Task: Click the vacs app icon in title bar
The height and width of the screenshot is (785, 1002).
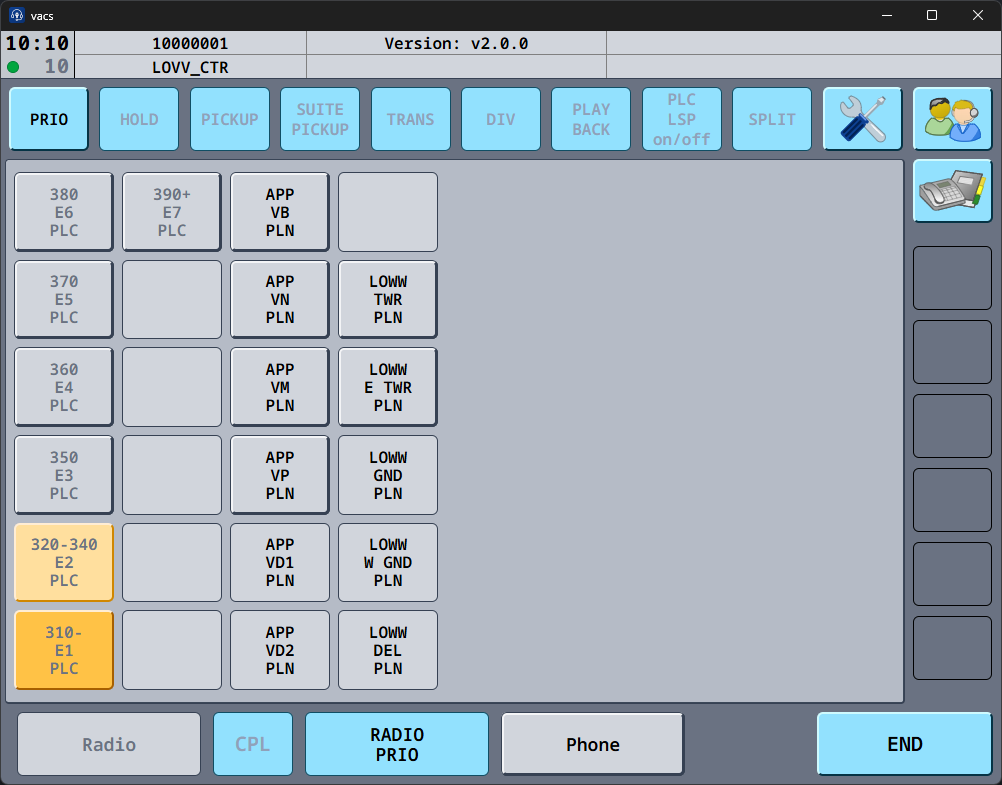Action: click(x=17, y=15)
